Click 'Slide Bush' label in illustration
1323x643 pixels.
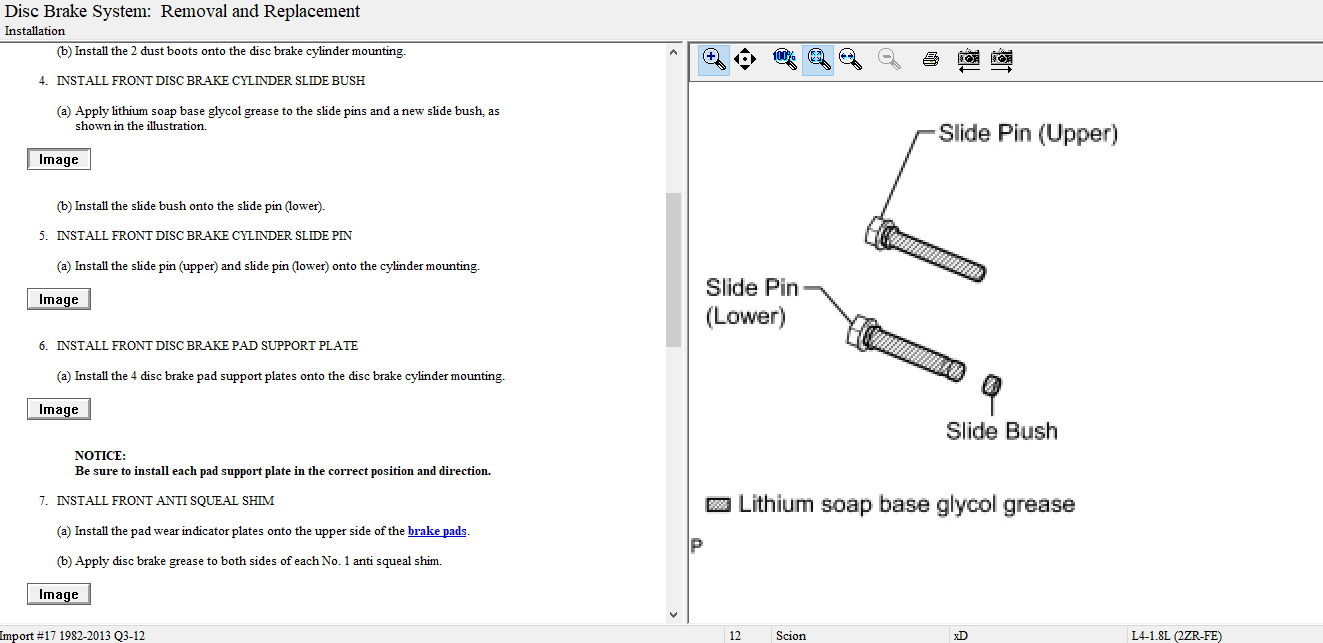[1001, 431]
